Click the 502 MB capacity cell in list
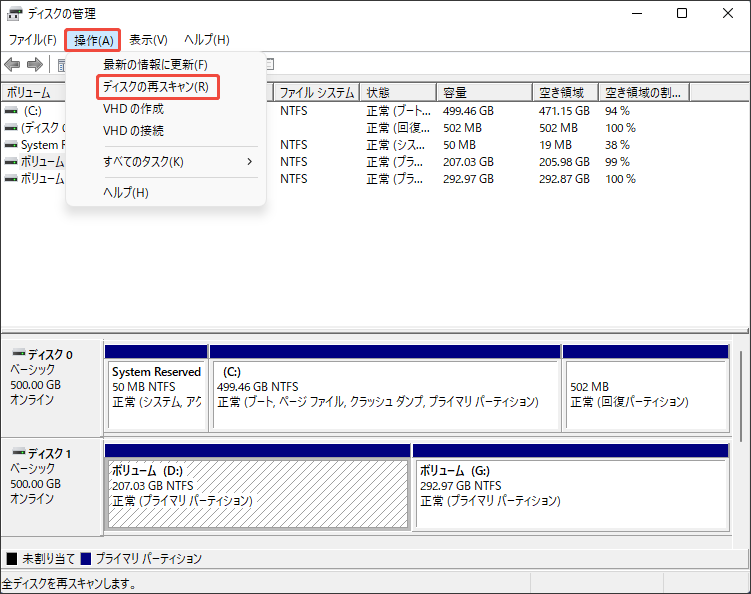 462,128
